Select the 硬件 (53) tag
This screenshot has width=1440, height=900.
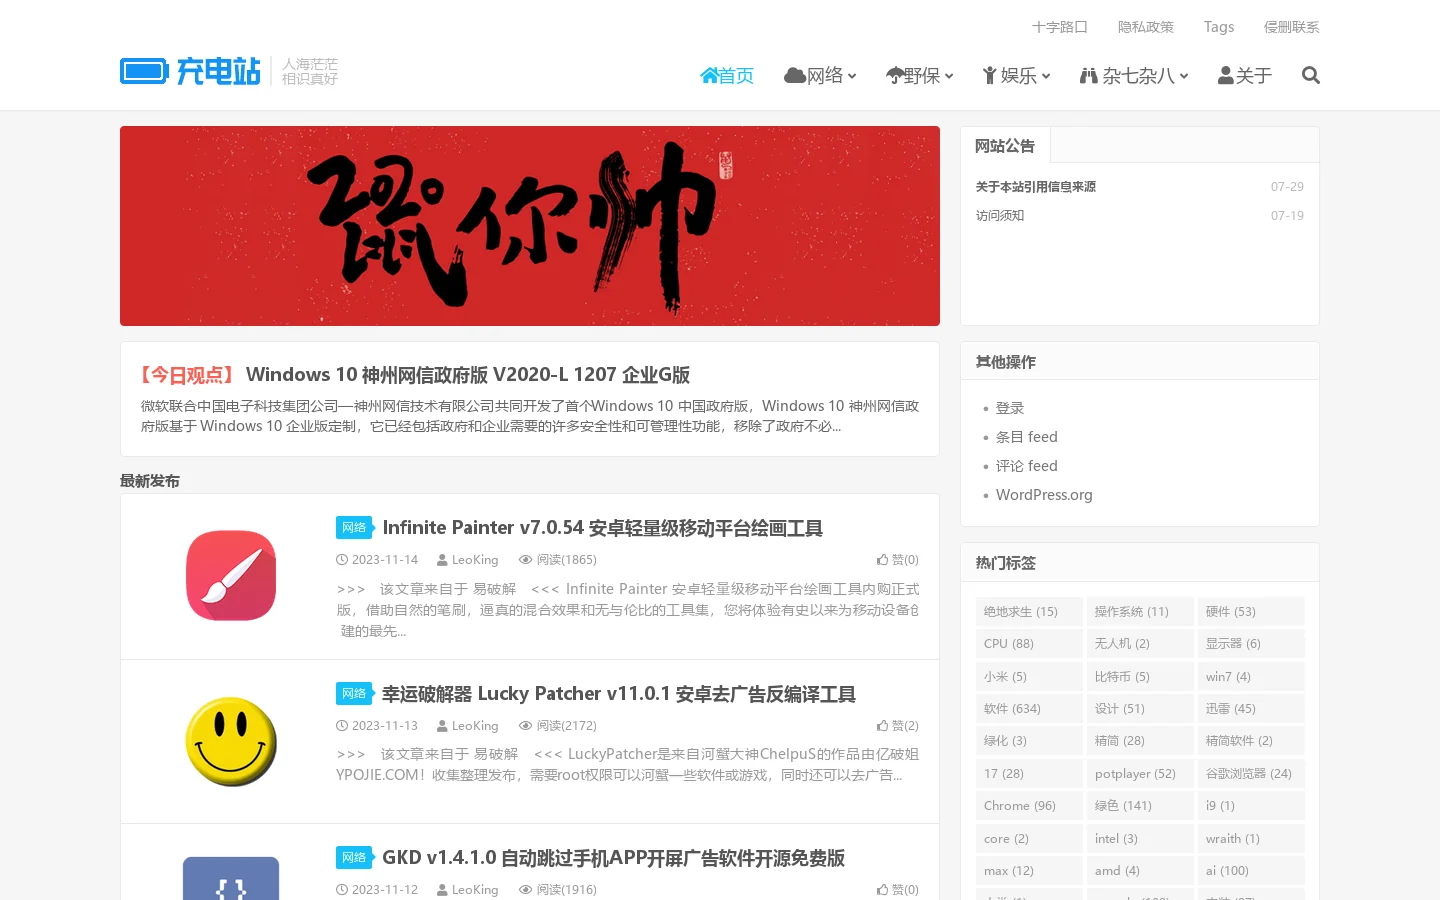click(1251, 612)
